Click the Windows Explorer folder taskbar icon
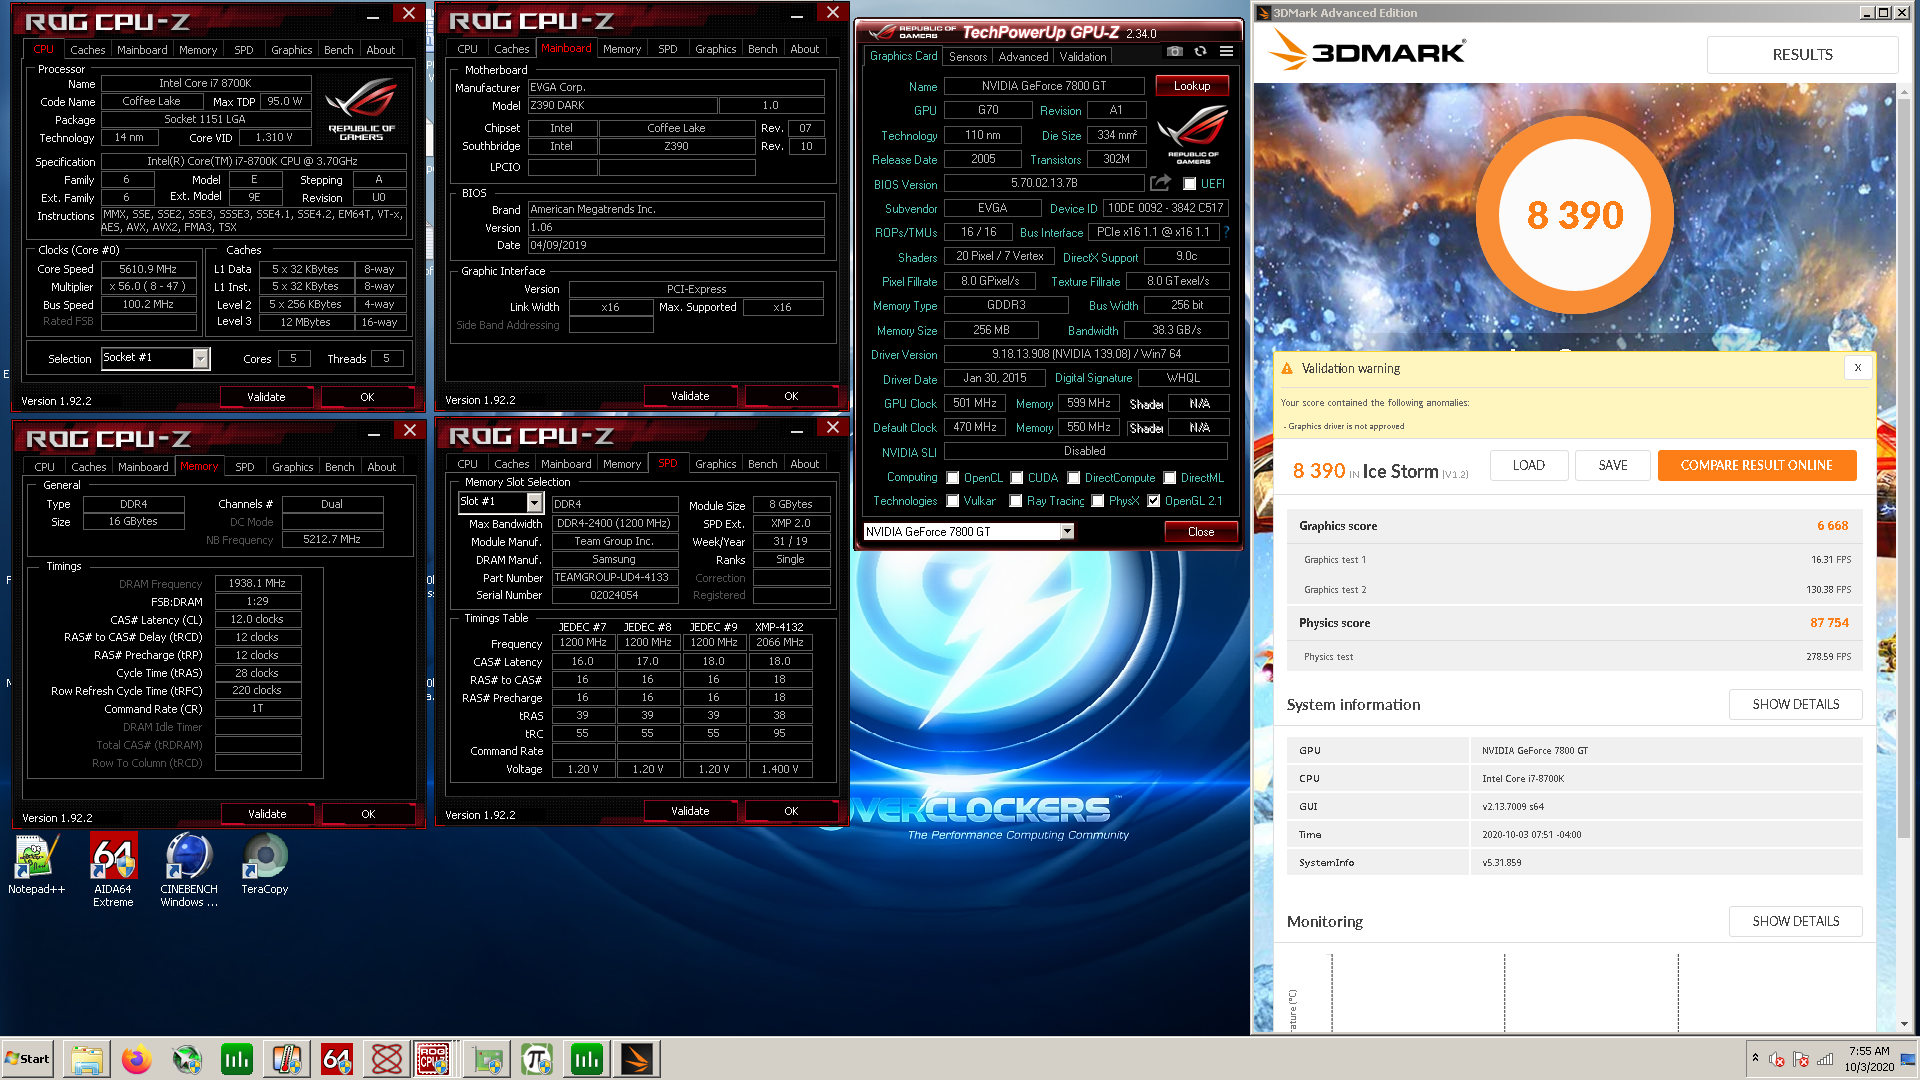1920x1080 pixels. coord(87,1059)
